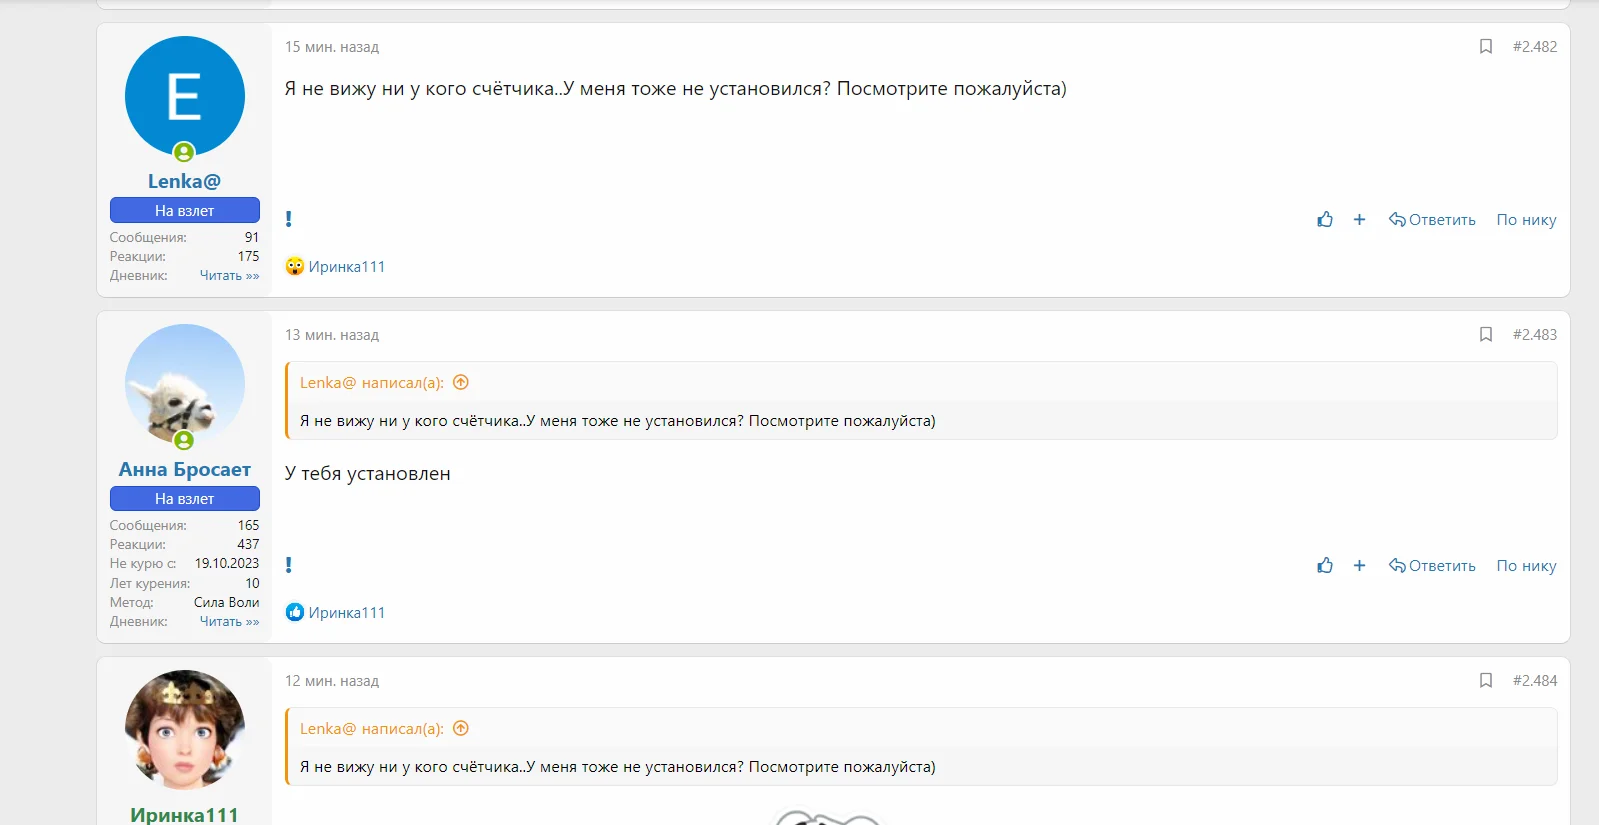The image size is (1599, 825).
Task: Open Иринка111 reaction under post #2.483
Action: coord(346,613)
